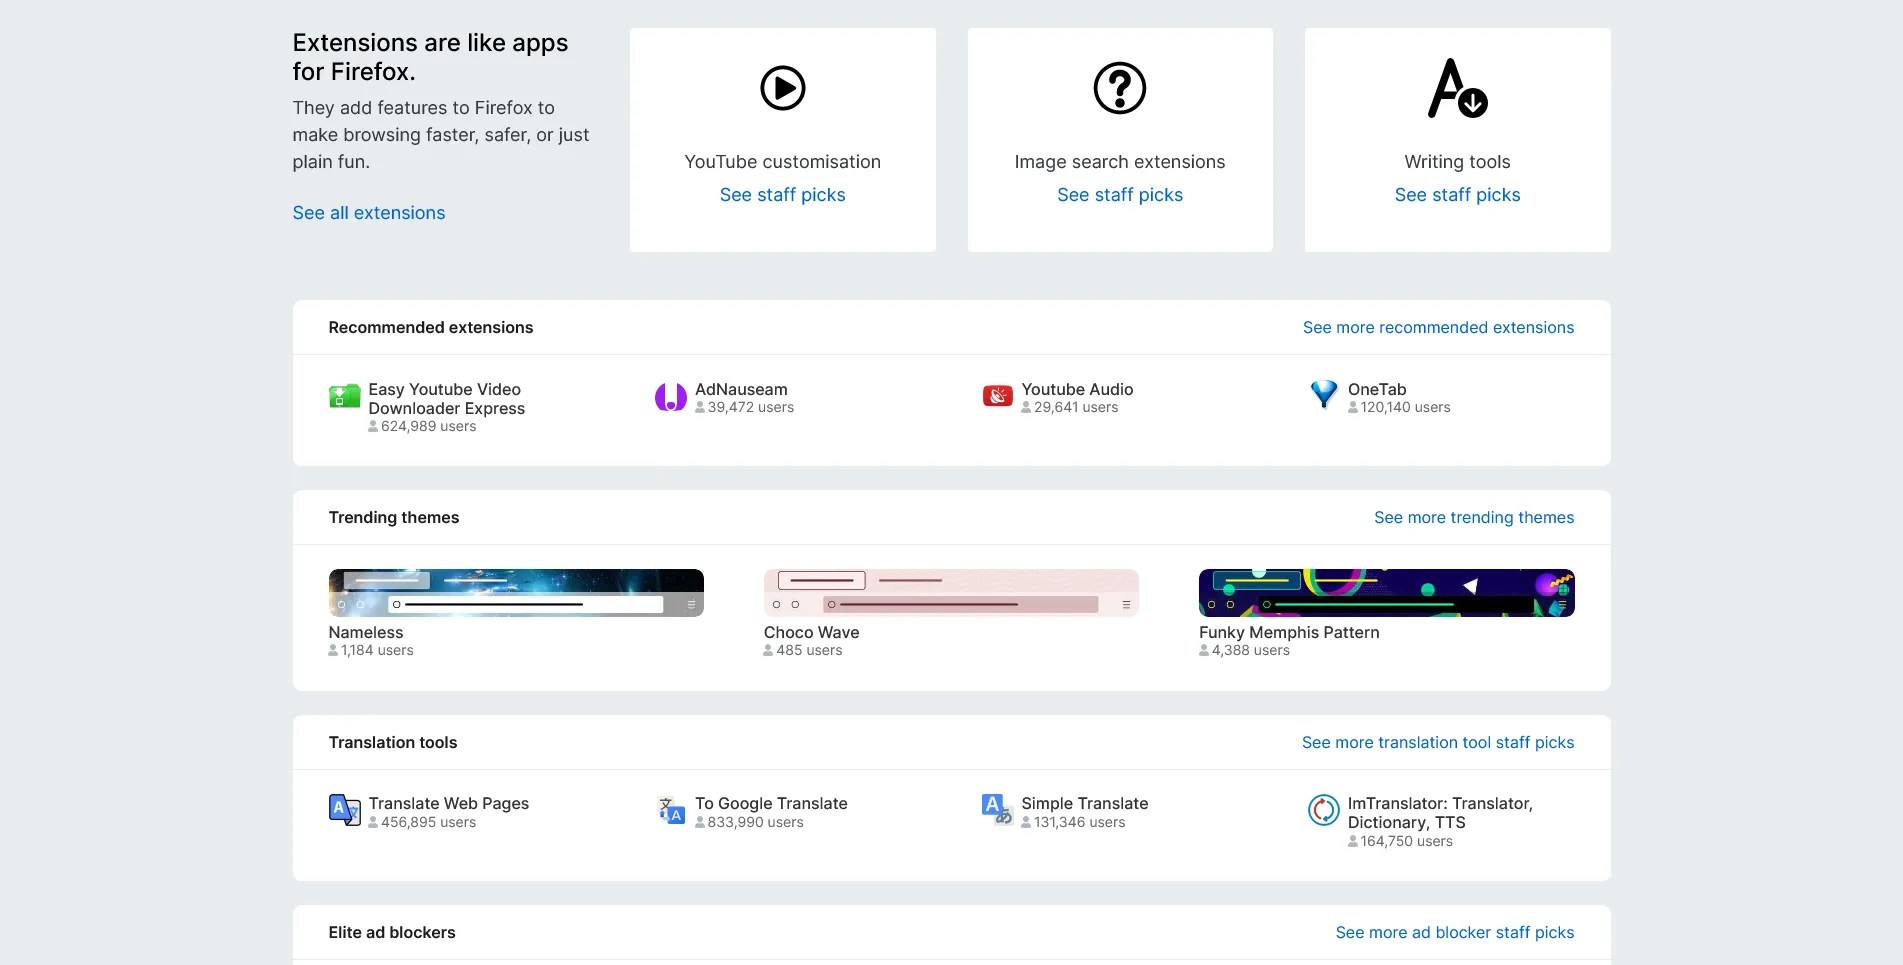Click the Youtube Audio extension icon
This screenshot has width=1903, height=965.
tap(996, 396)
